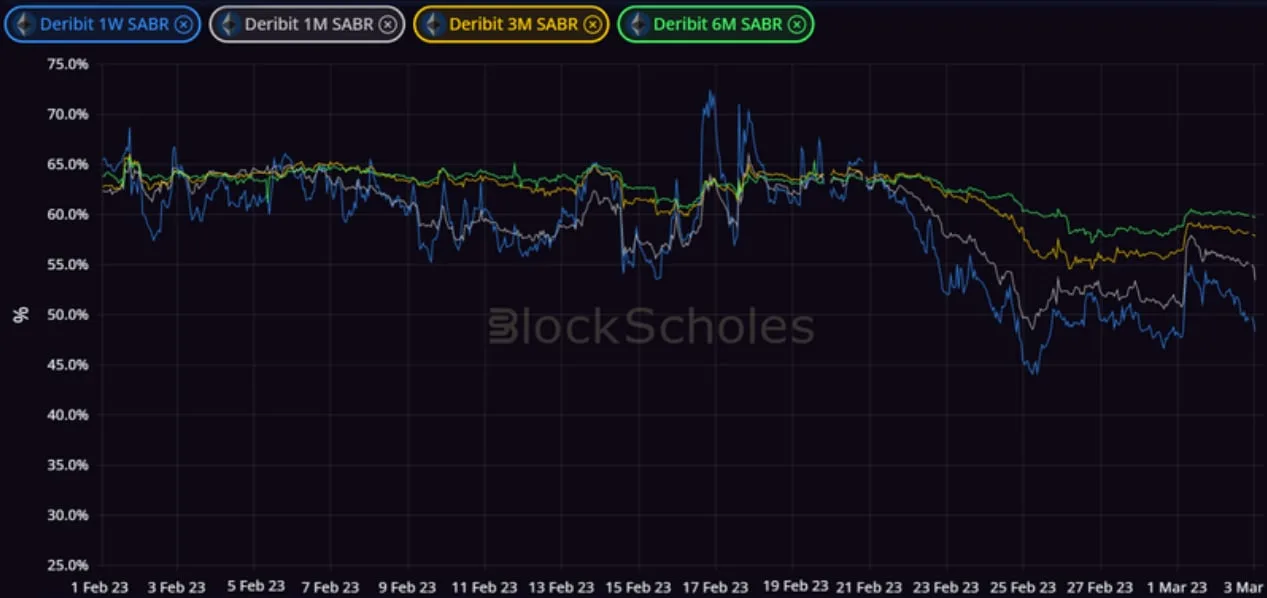Viewport: 1267px width, 598px height.
Task: Click the 13 Feb 23 date label
Action: click(562, 586)
